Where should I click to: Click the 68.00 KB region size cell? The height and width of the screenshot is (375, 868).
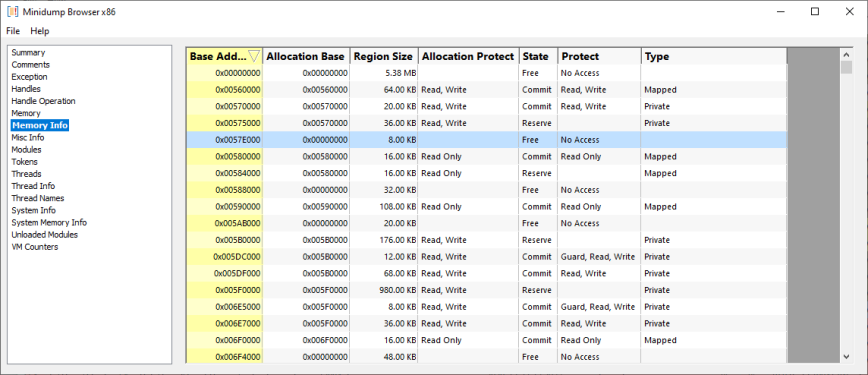384,273
